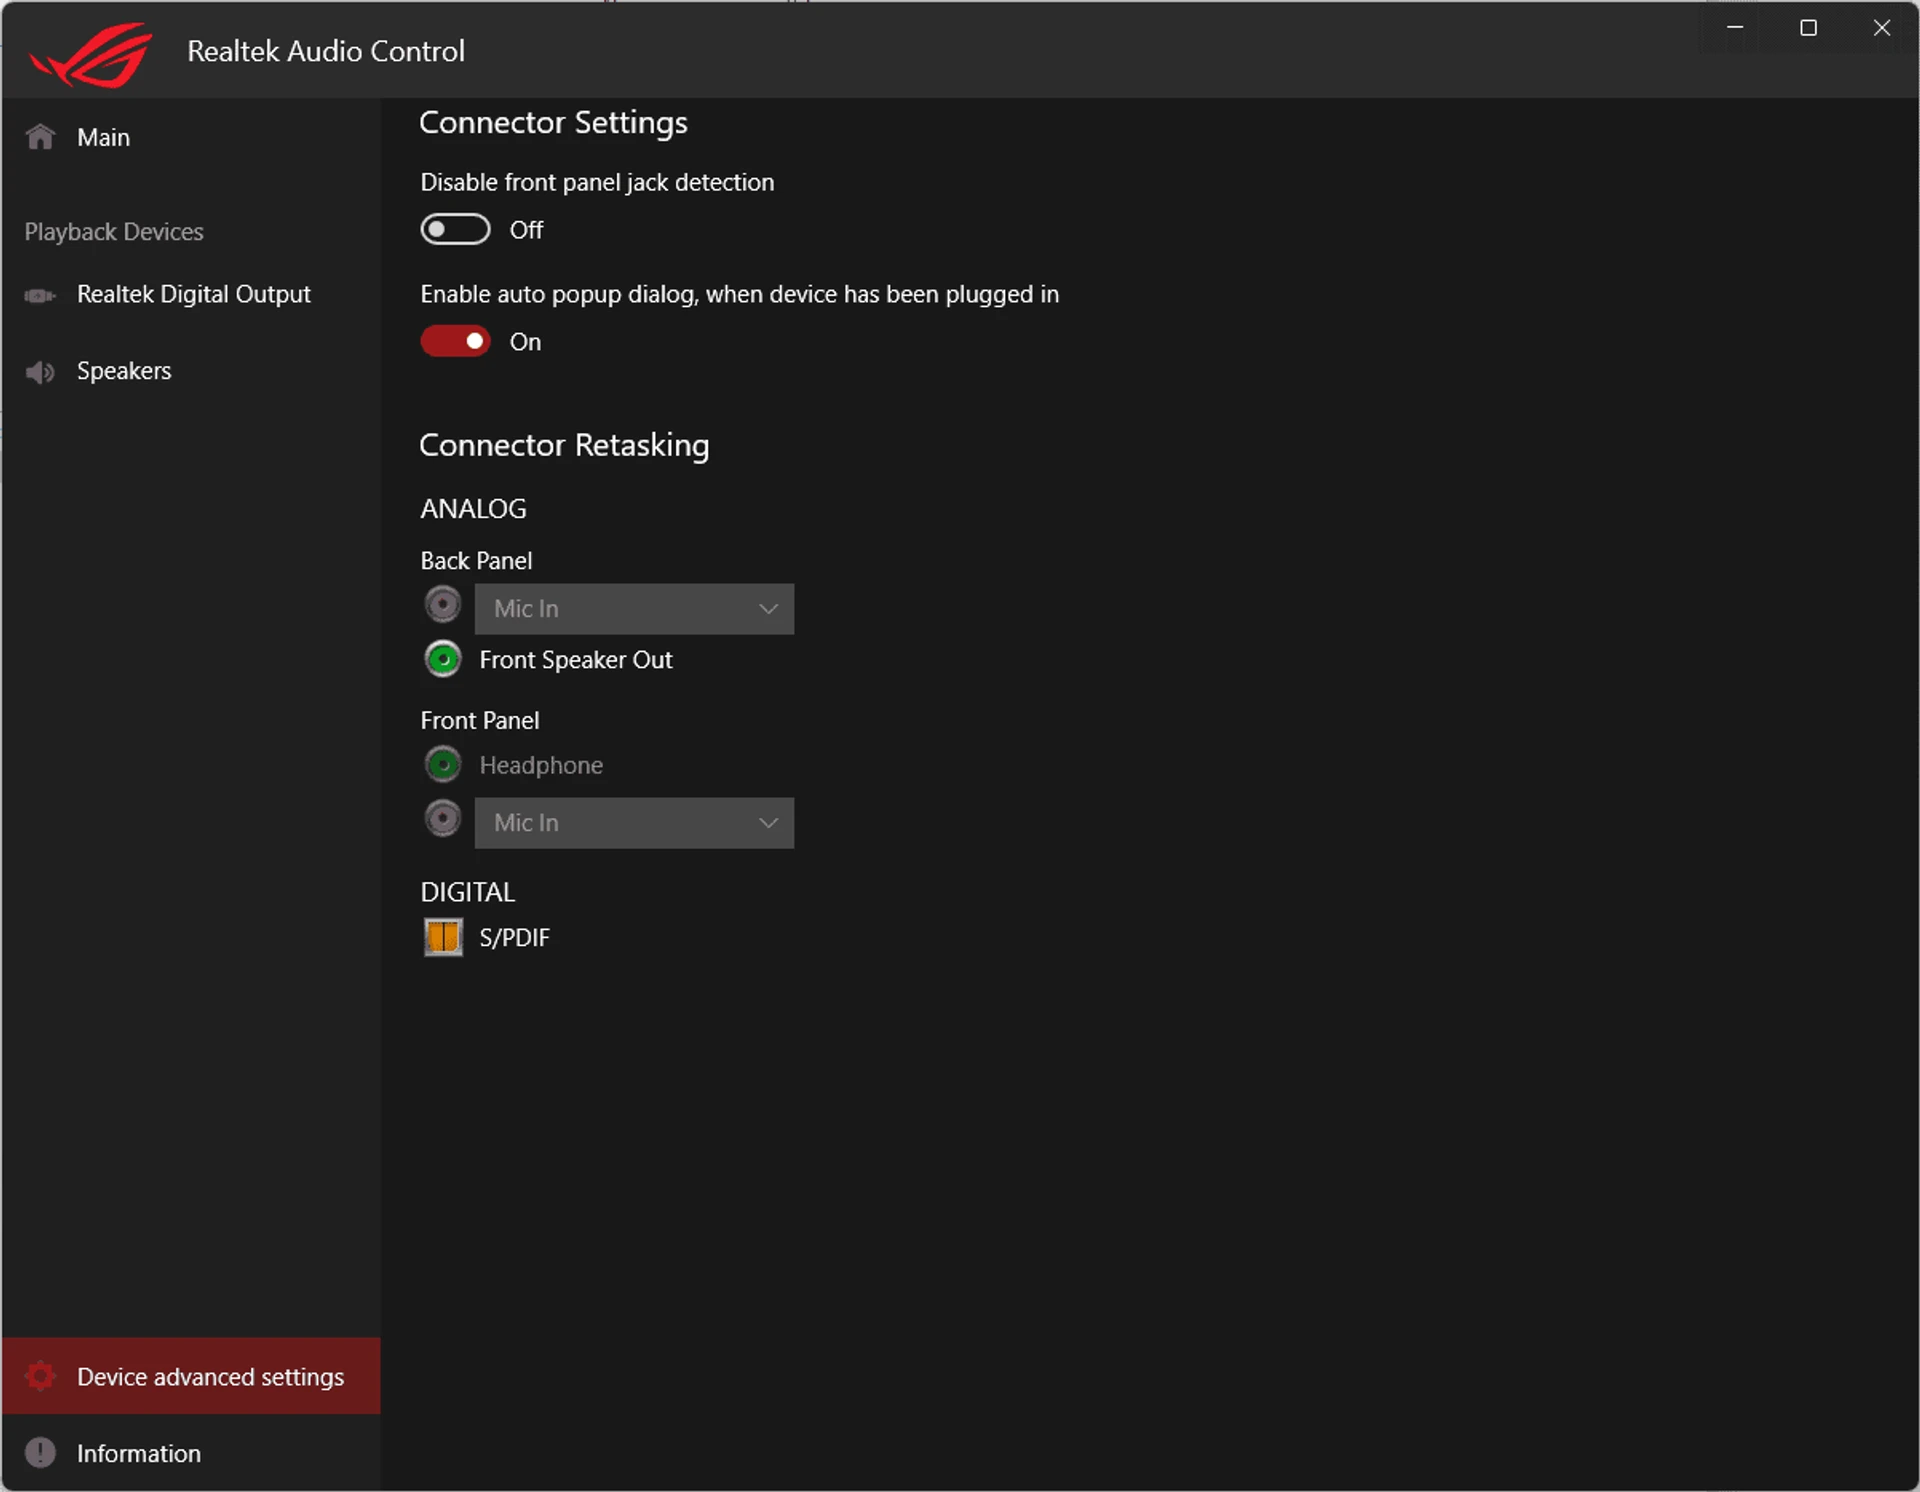
Task: Click the Front Panel Mic In jack icon
Action: coord(443,819)
